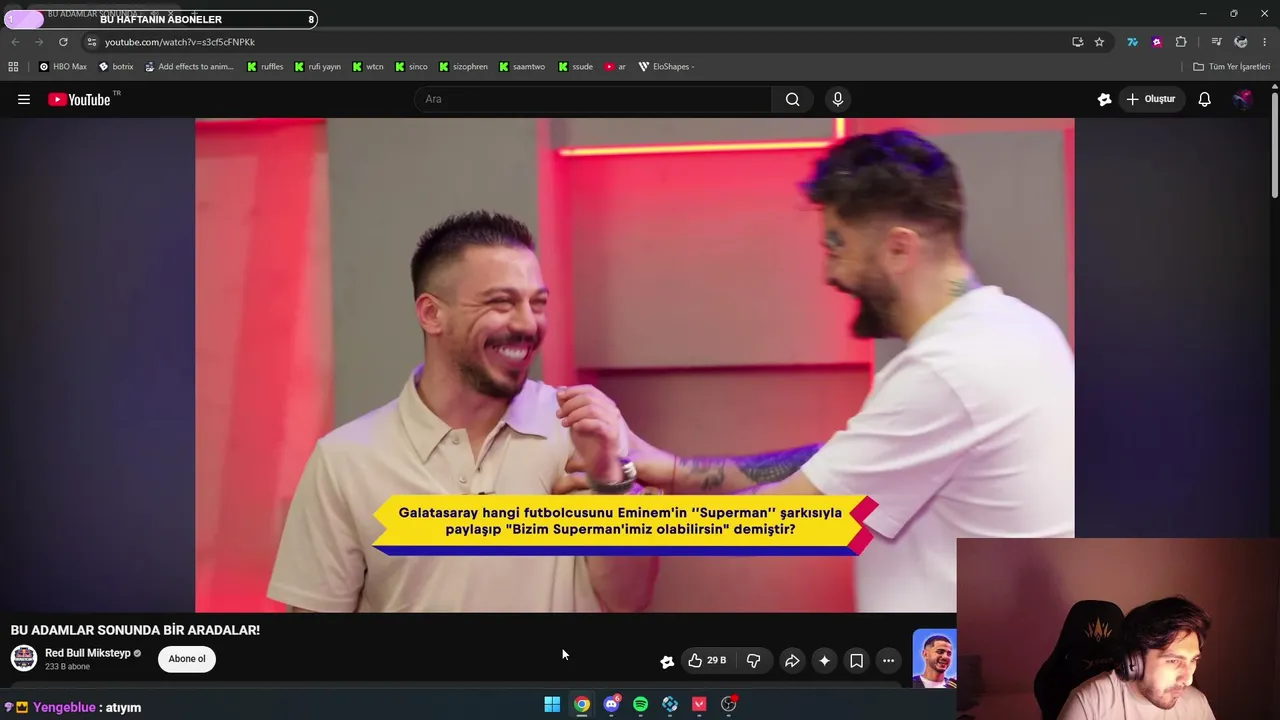1280x720 pixels.
Task: Open the Tüm Yer İşaretleri bookmarks folder
Action: [x=1231, y=67]
